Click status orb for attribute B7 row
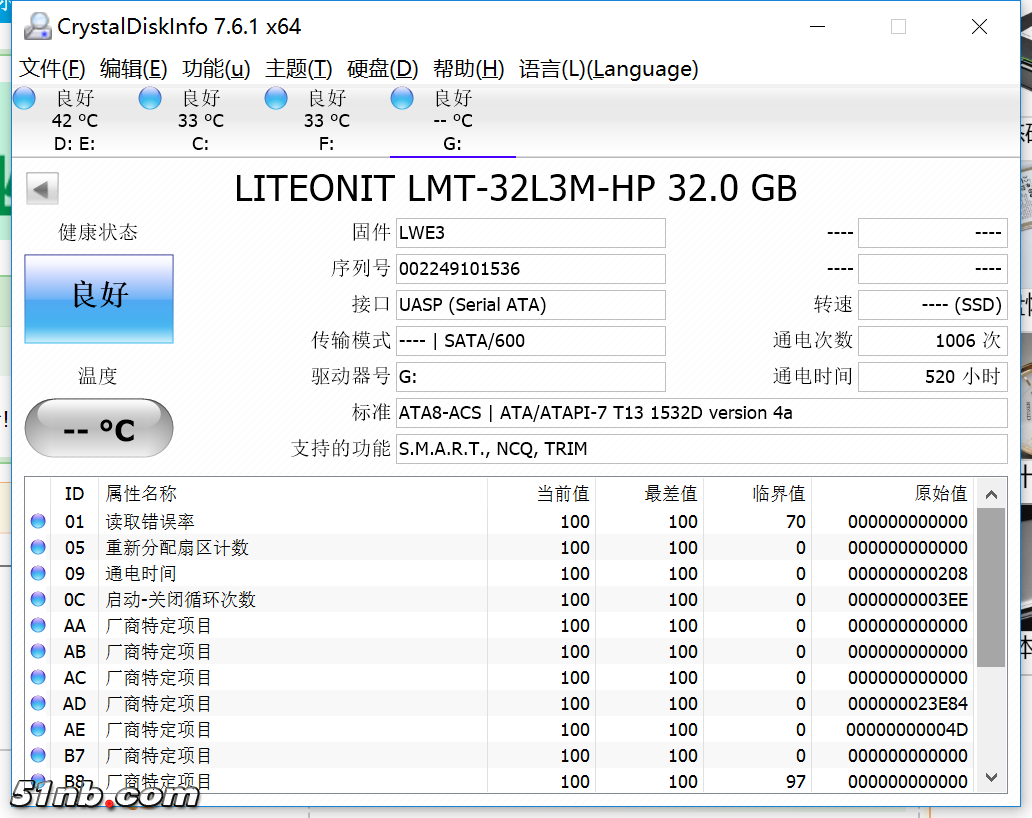The height and width of the screenshot is (818, 1032). coord(38,755)
